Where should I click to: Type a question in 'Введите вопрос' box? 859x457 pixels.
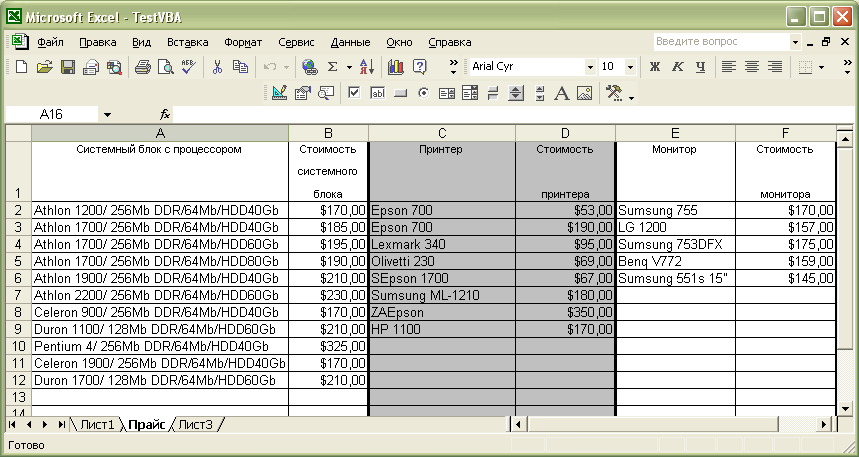722,42
